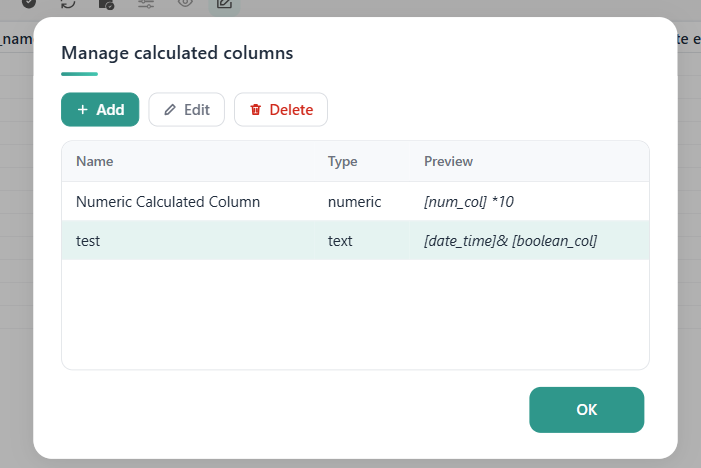This screenshot has height=468, width=701.
Task: Click the highlighted edit-pencil toolbar icon
Action: pyautogui.click(x=224, y=4)
